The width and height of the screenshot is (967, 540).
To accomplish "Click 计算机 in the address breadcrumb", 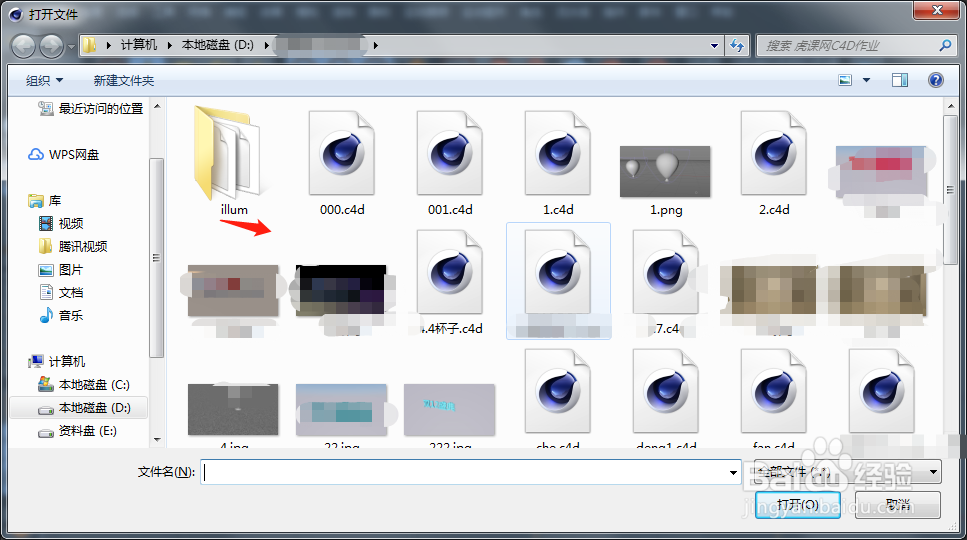I will (139, 45).
